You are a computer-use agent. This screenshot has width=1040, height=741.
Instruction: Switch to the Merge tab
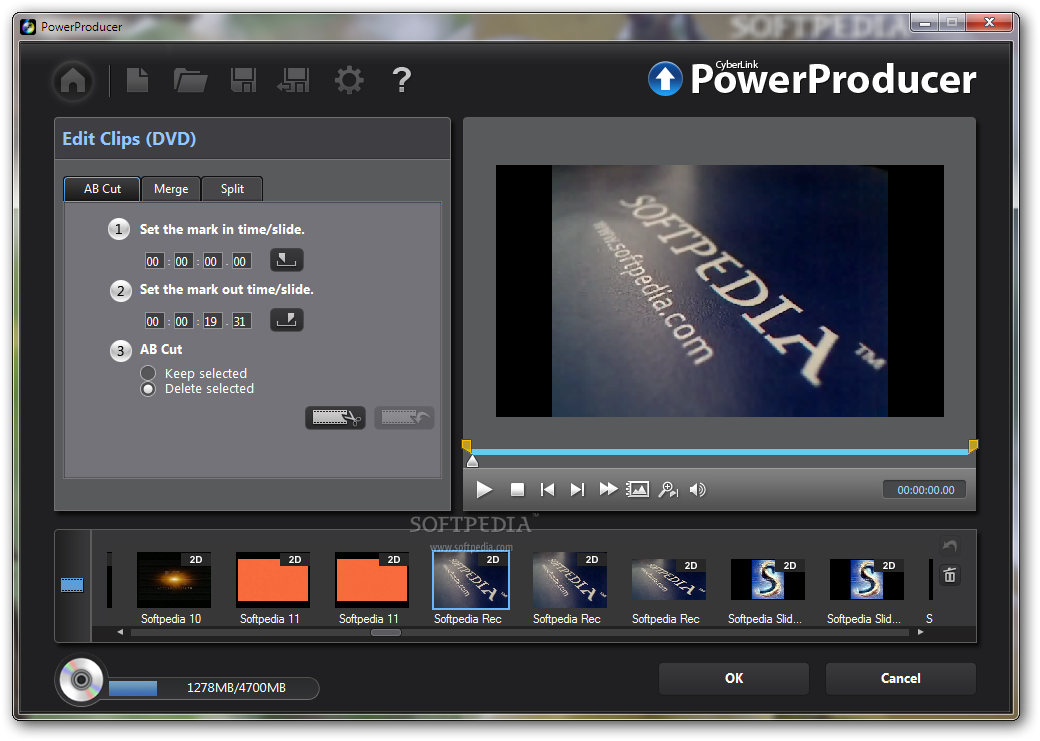171,189
